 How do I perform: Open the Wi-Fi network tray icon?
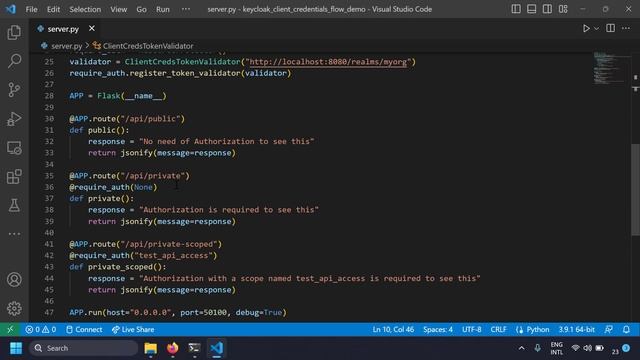tap(576, 348)
